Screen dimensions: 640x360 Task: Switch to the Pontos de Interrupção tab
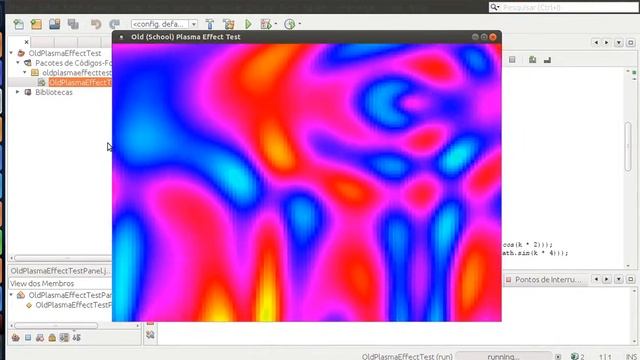[544, 280]
